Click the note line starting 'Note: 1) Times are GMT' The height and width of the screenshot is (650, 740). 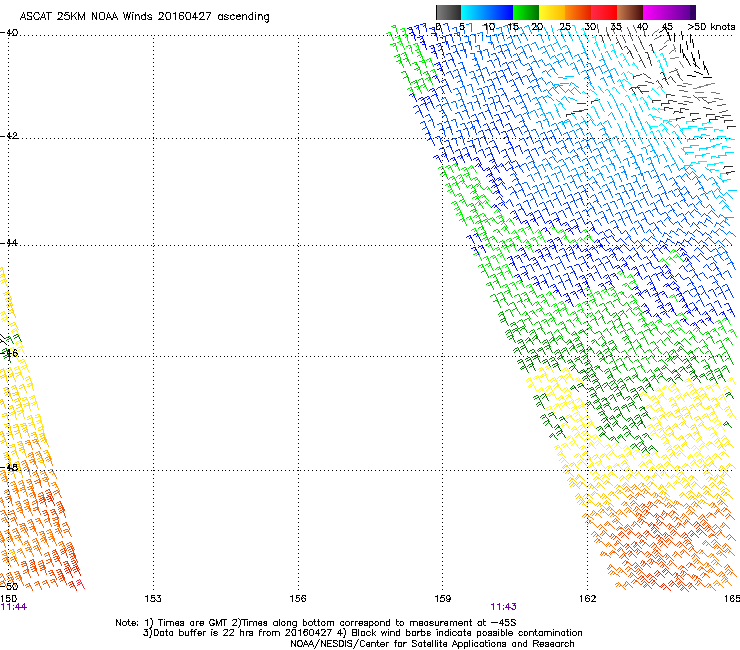316,623
